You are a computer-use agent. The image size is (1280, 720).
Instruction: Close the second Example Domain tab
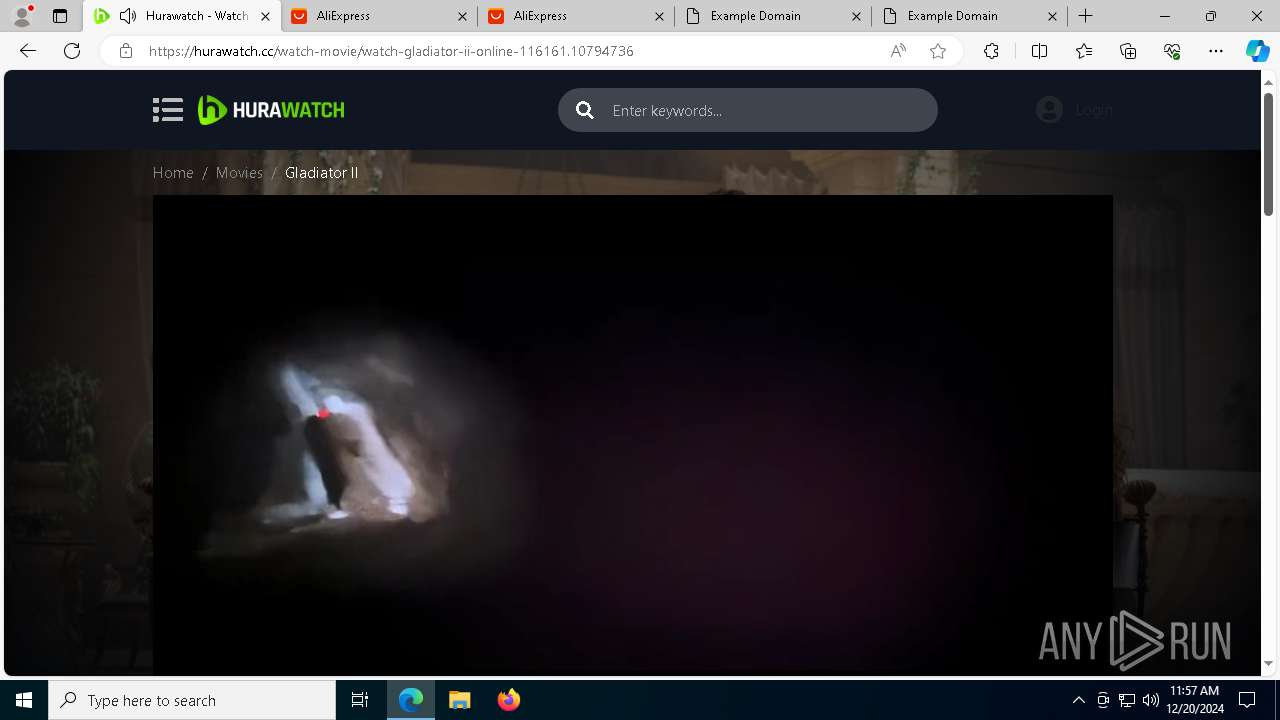tap(1053, 16)
